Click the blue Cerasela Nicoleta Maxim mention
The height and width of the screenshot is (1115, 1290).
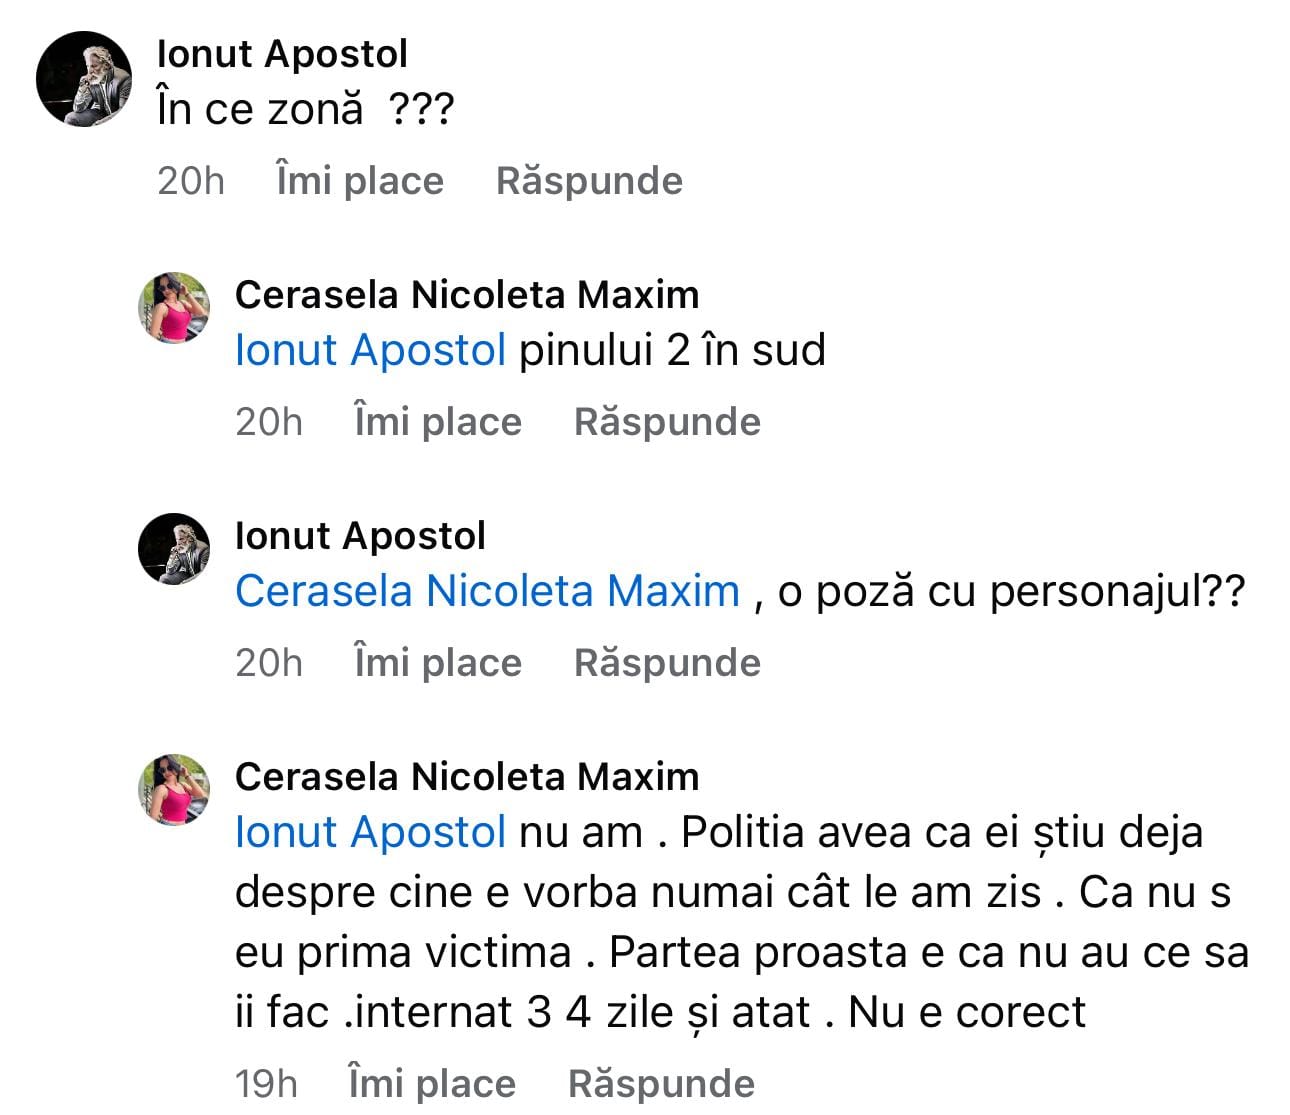coord(487,591)
